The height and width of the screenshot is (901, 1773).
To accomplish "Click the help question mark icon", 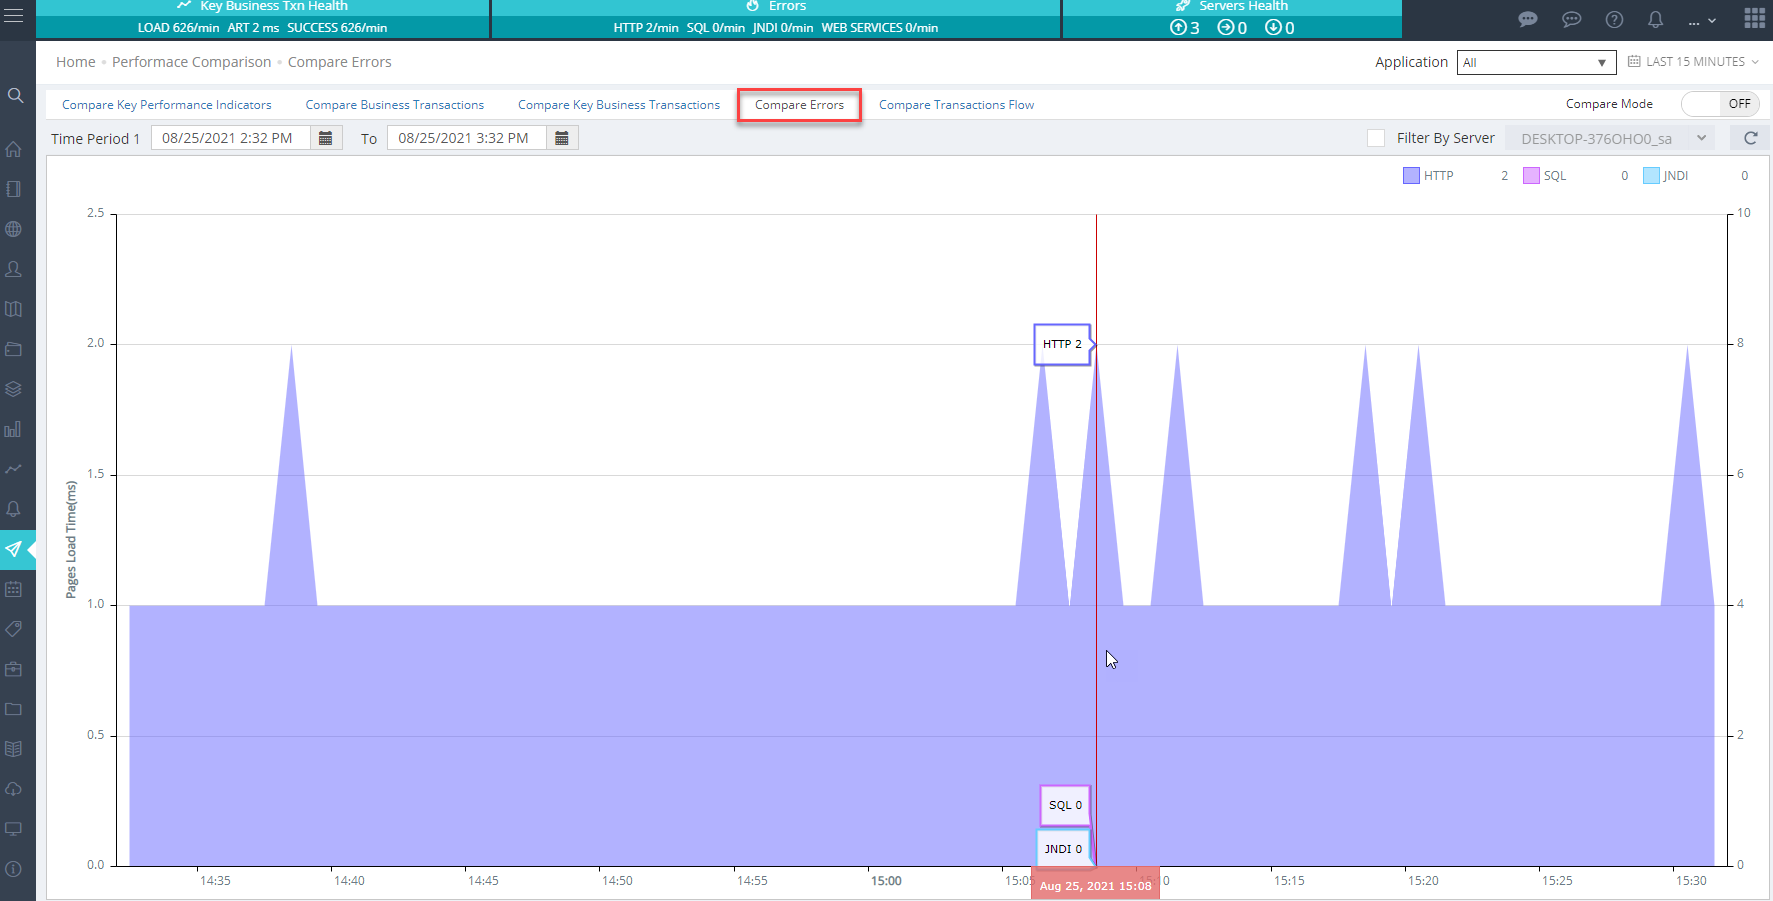I will (x=1614, y=19).
